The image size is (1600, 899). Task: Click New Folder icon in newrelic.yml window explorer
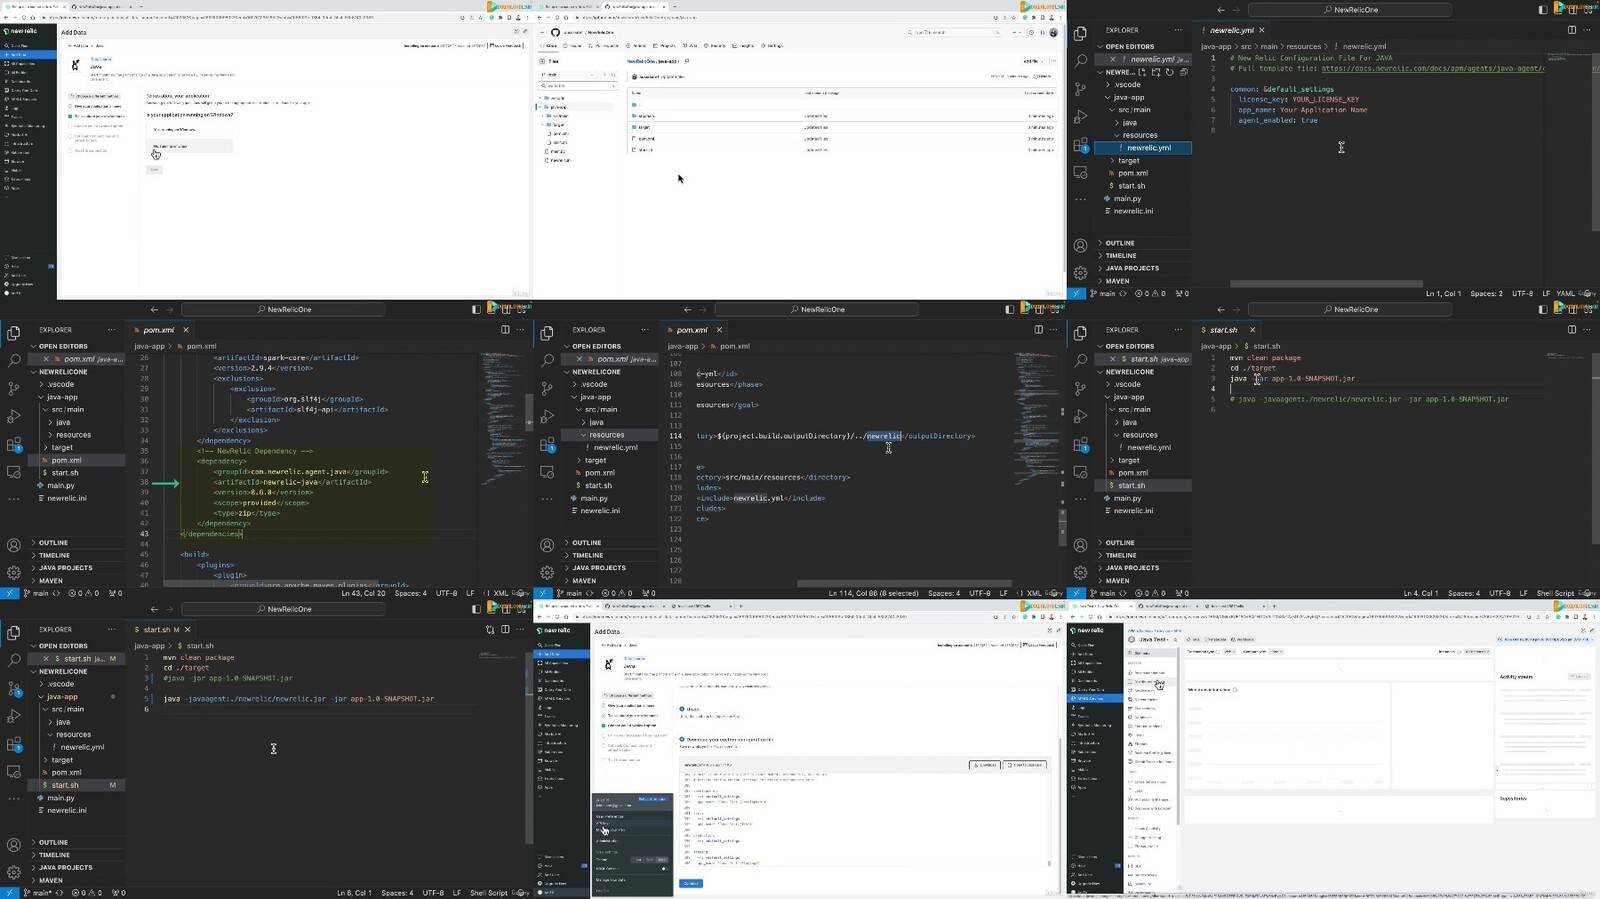point(1156,72)
